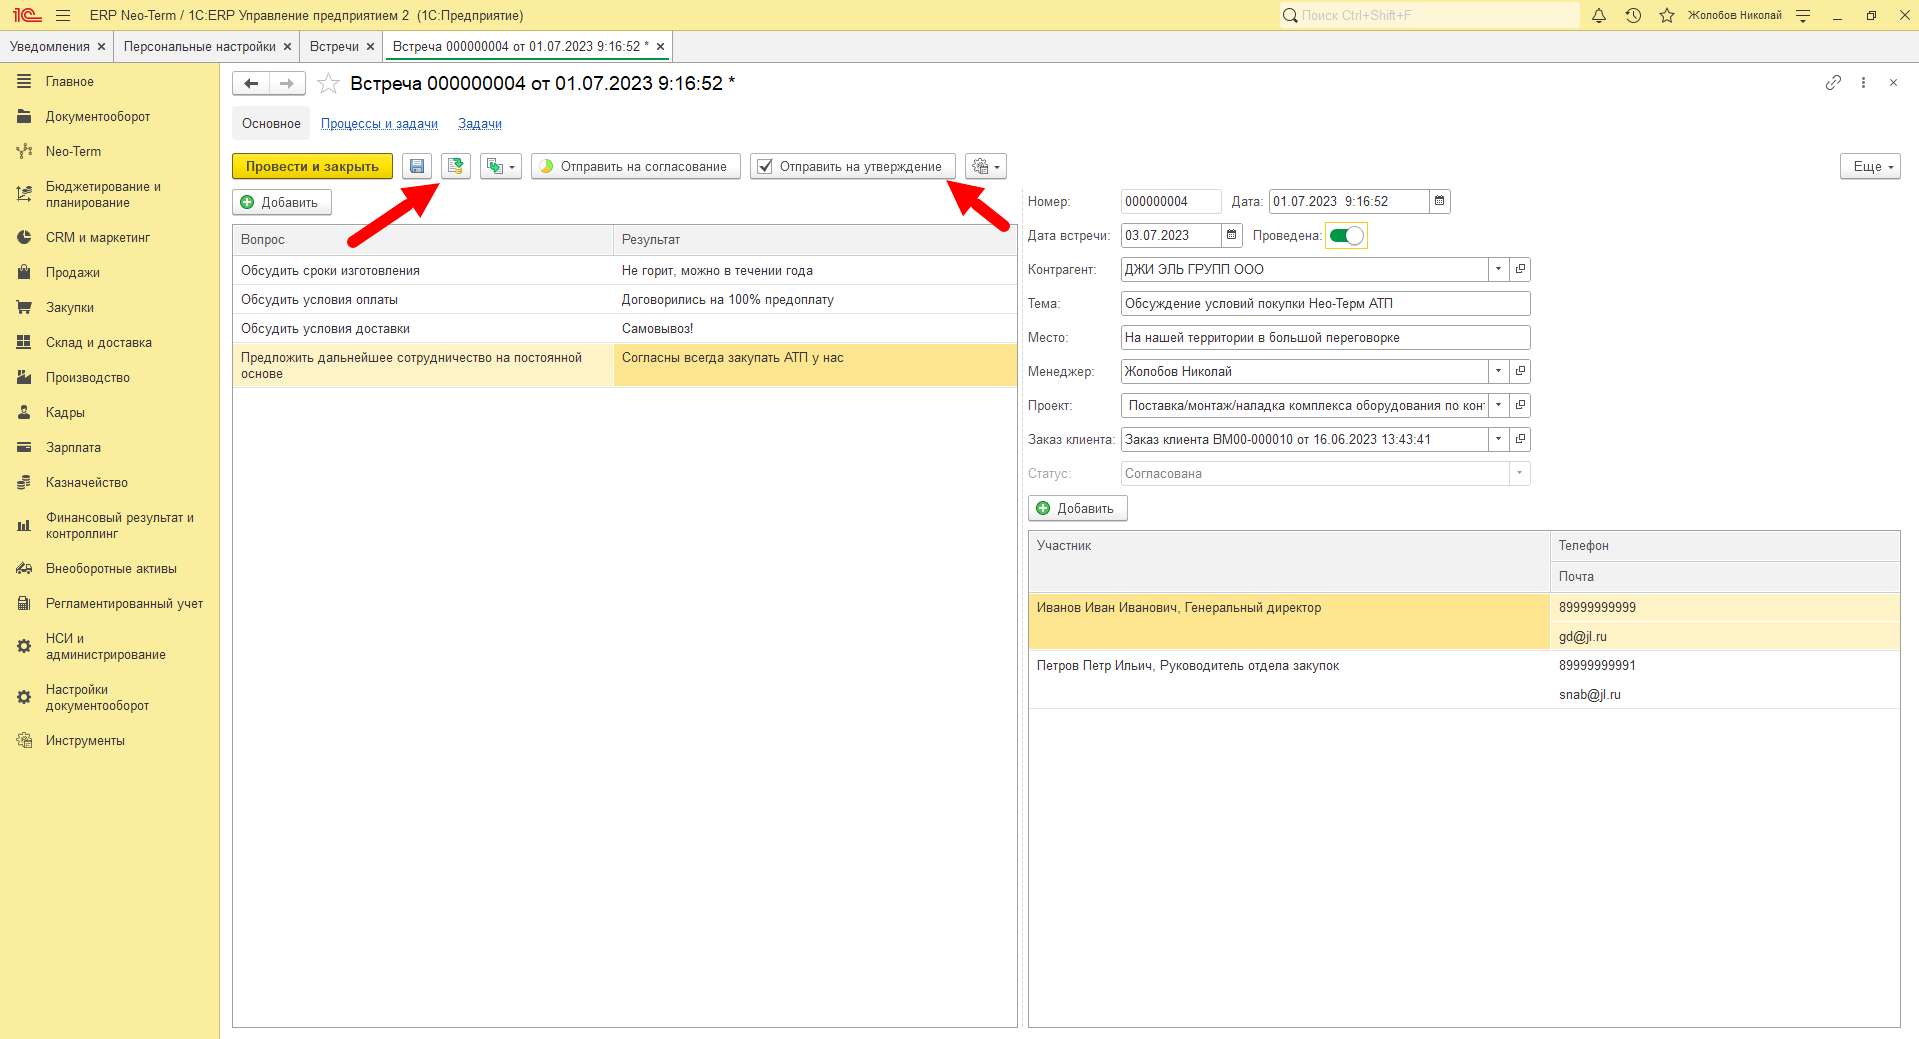
Task: Click Провести и закрыть button
Action: 312,166
